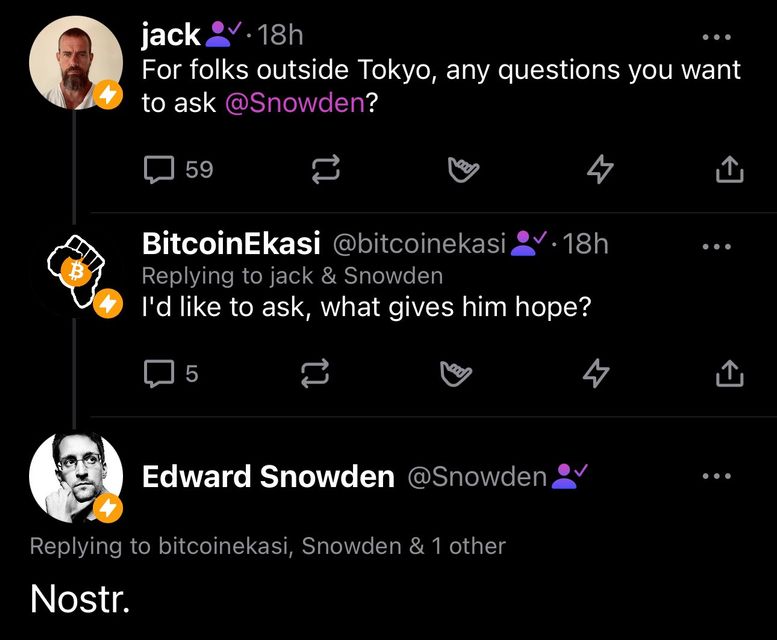
Task: Share BitcoinEkasi's post
Action: [730, 374]
